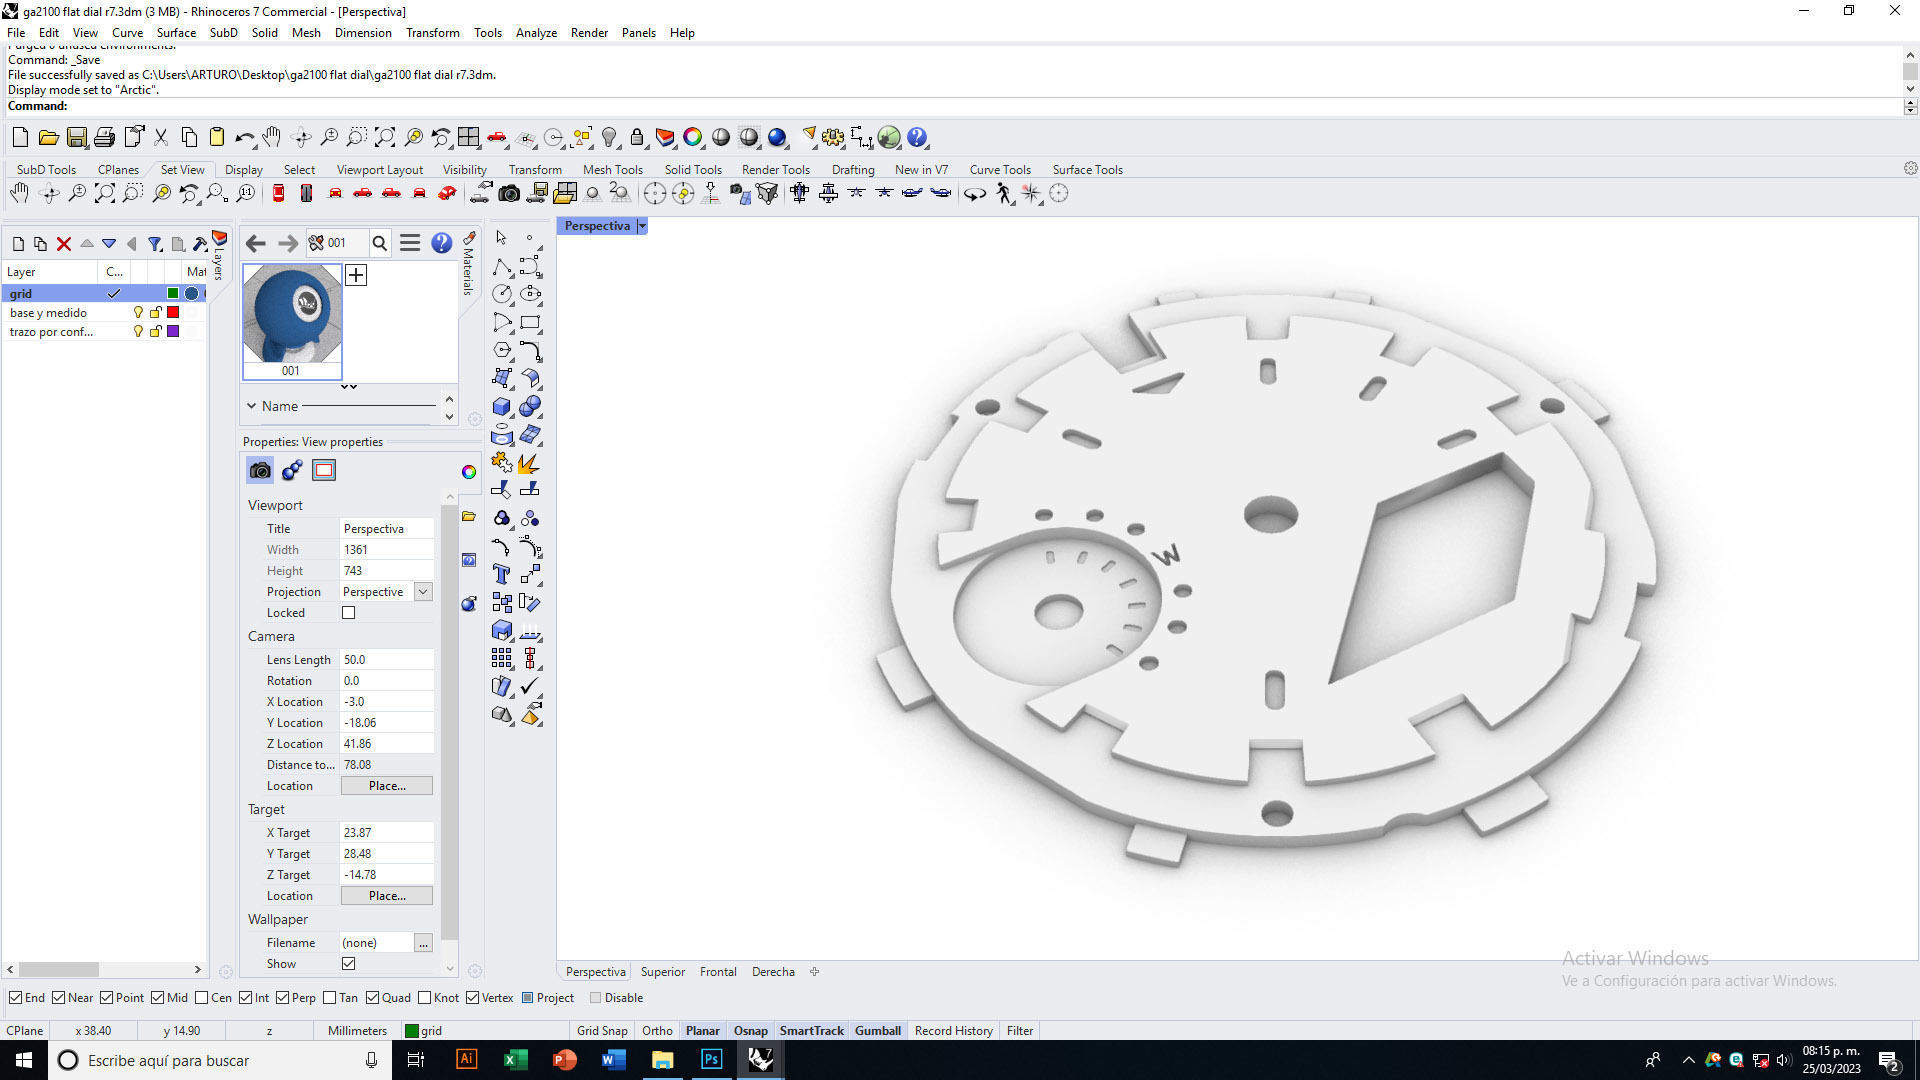Screen dimensions: 1920x1080
Task: Select the Explode tool icon
Action: coord(530,462)
